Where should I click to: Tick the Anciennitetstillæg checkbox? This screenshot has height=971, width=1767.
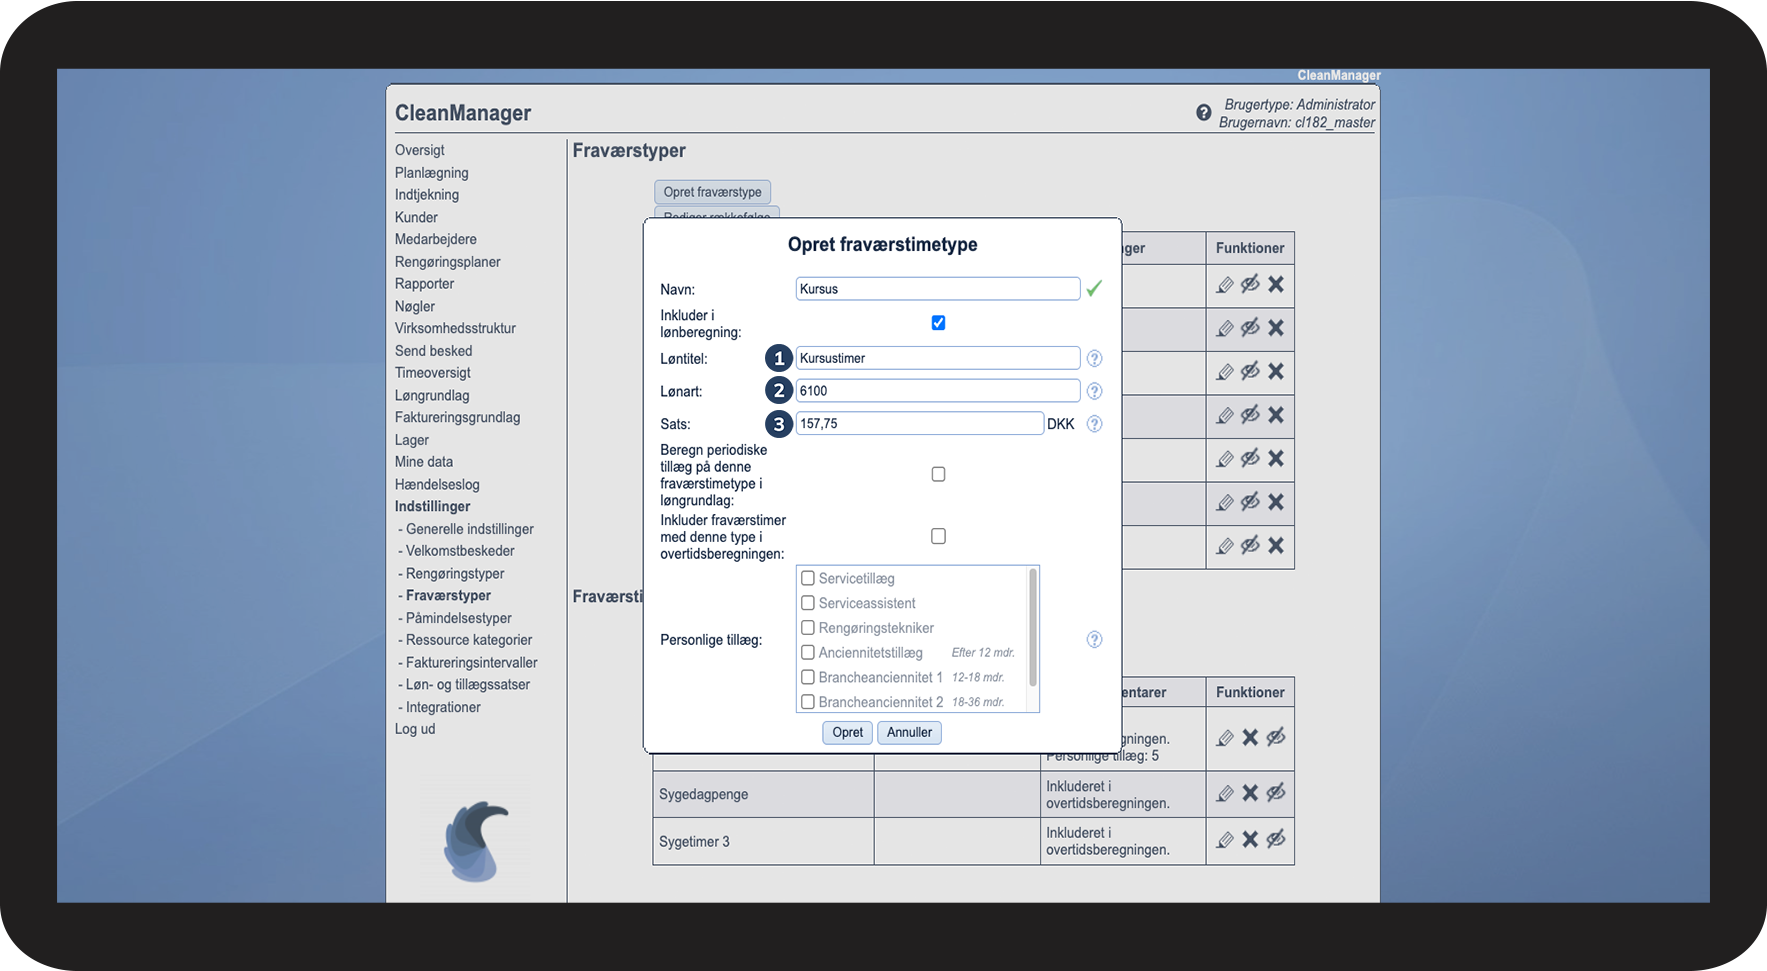click(x=808, y=652)
